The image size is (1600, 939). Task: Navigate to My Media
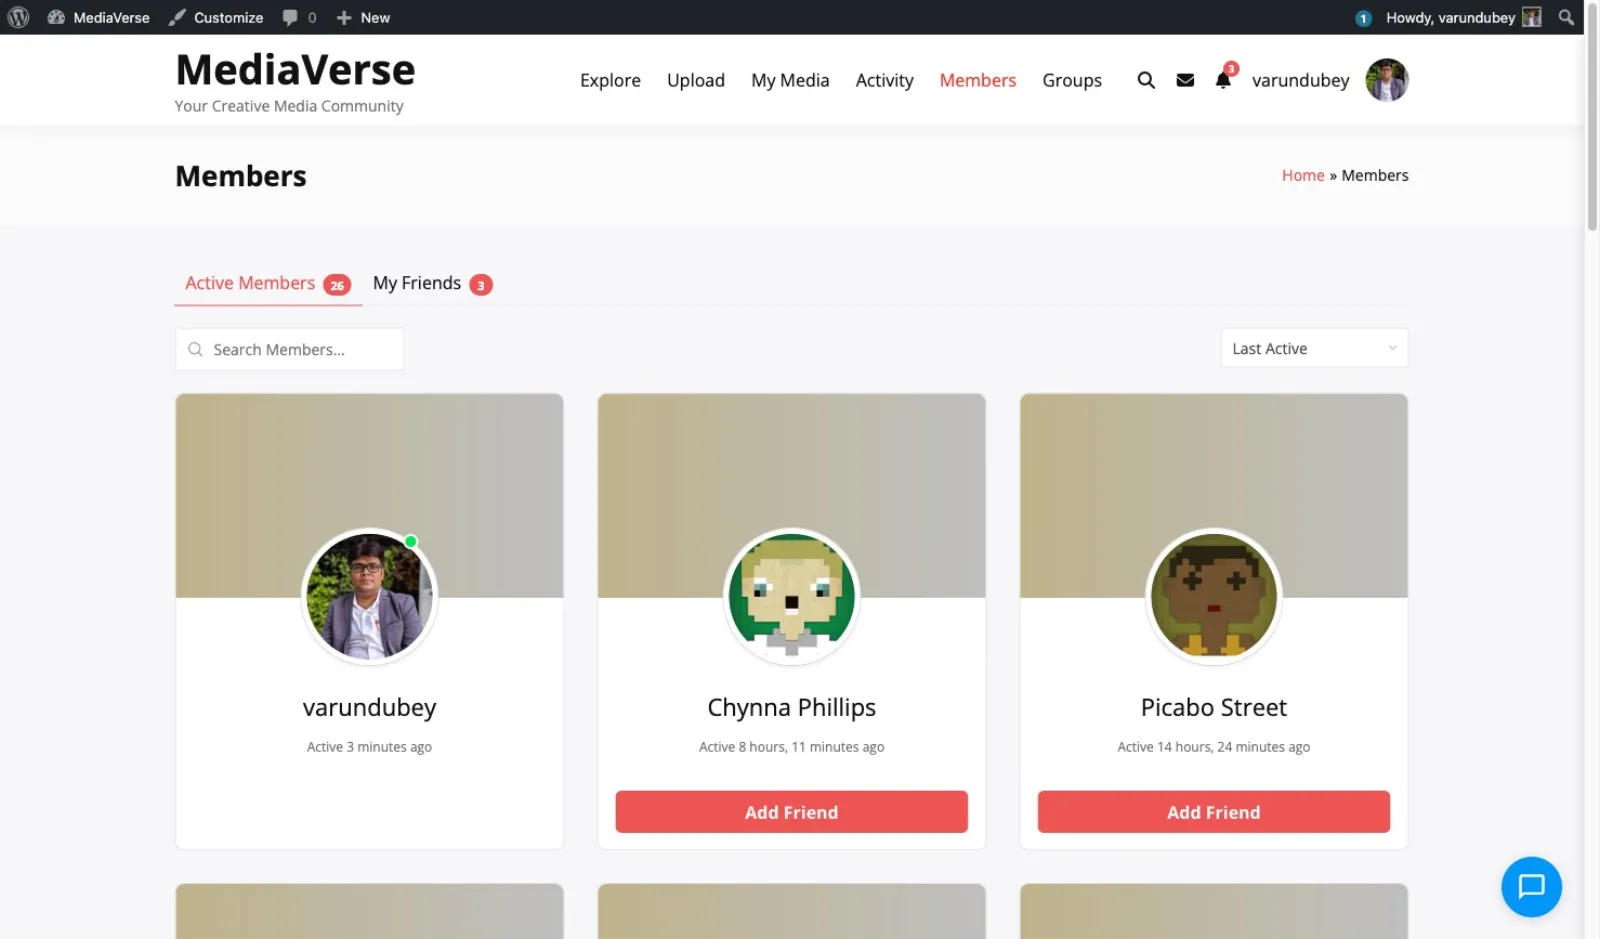tap(790, 80)
